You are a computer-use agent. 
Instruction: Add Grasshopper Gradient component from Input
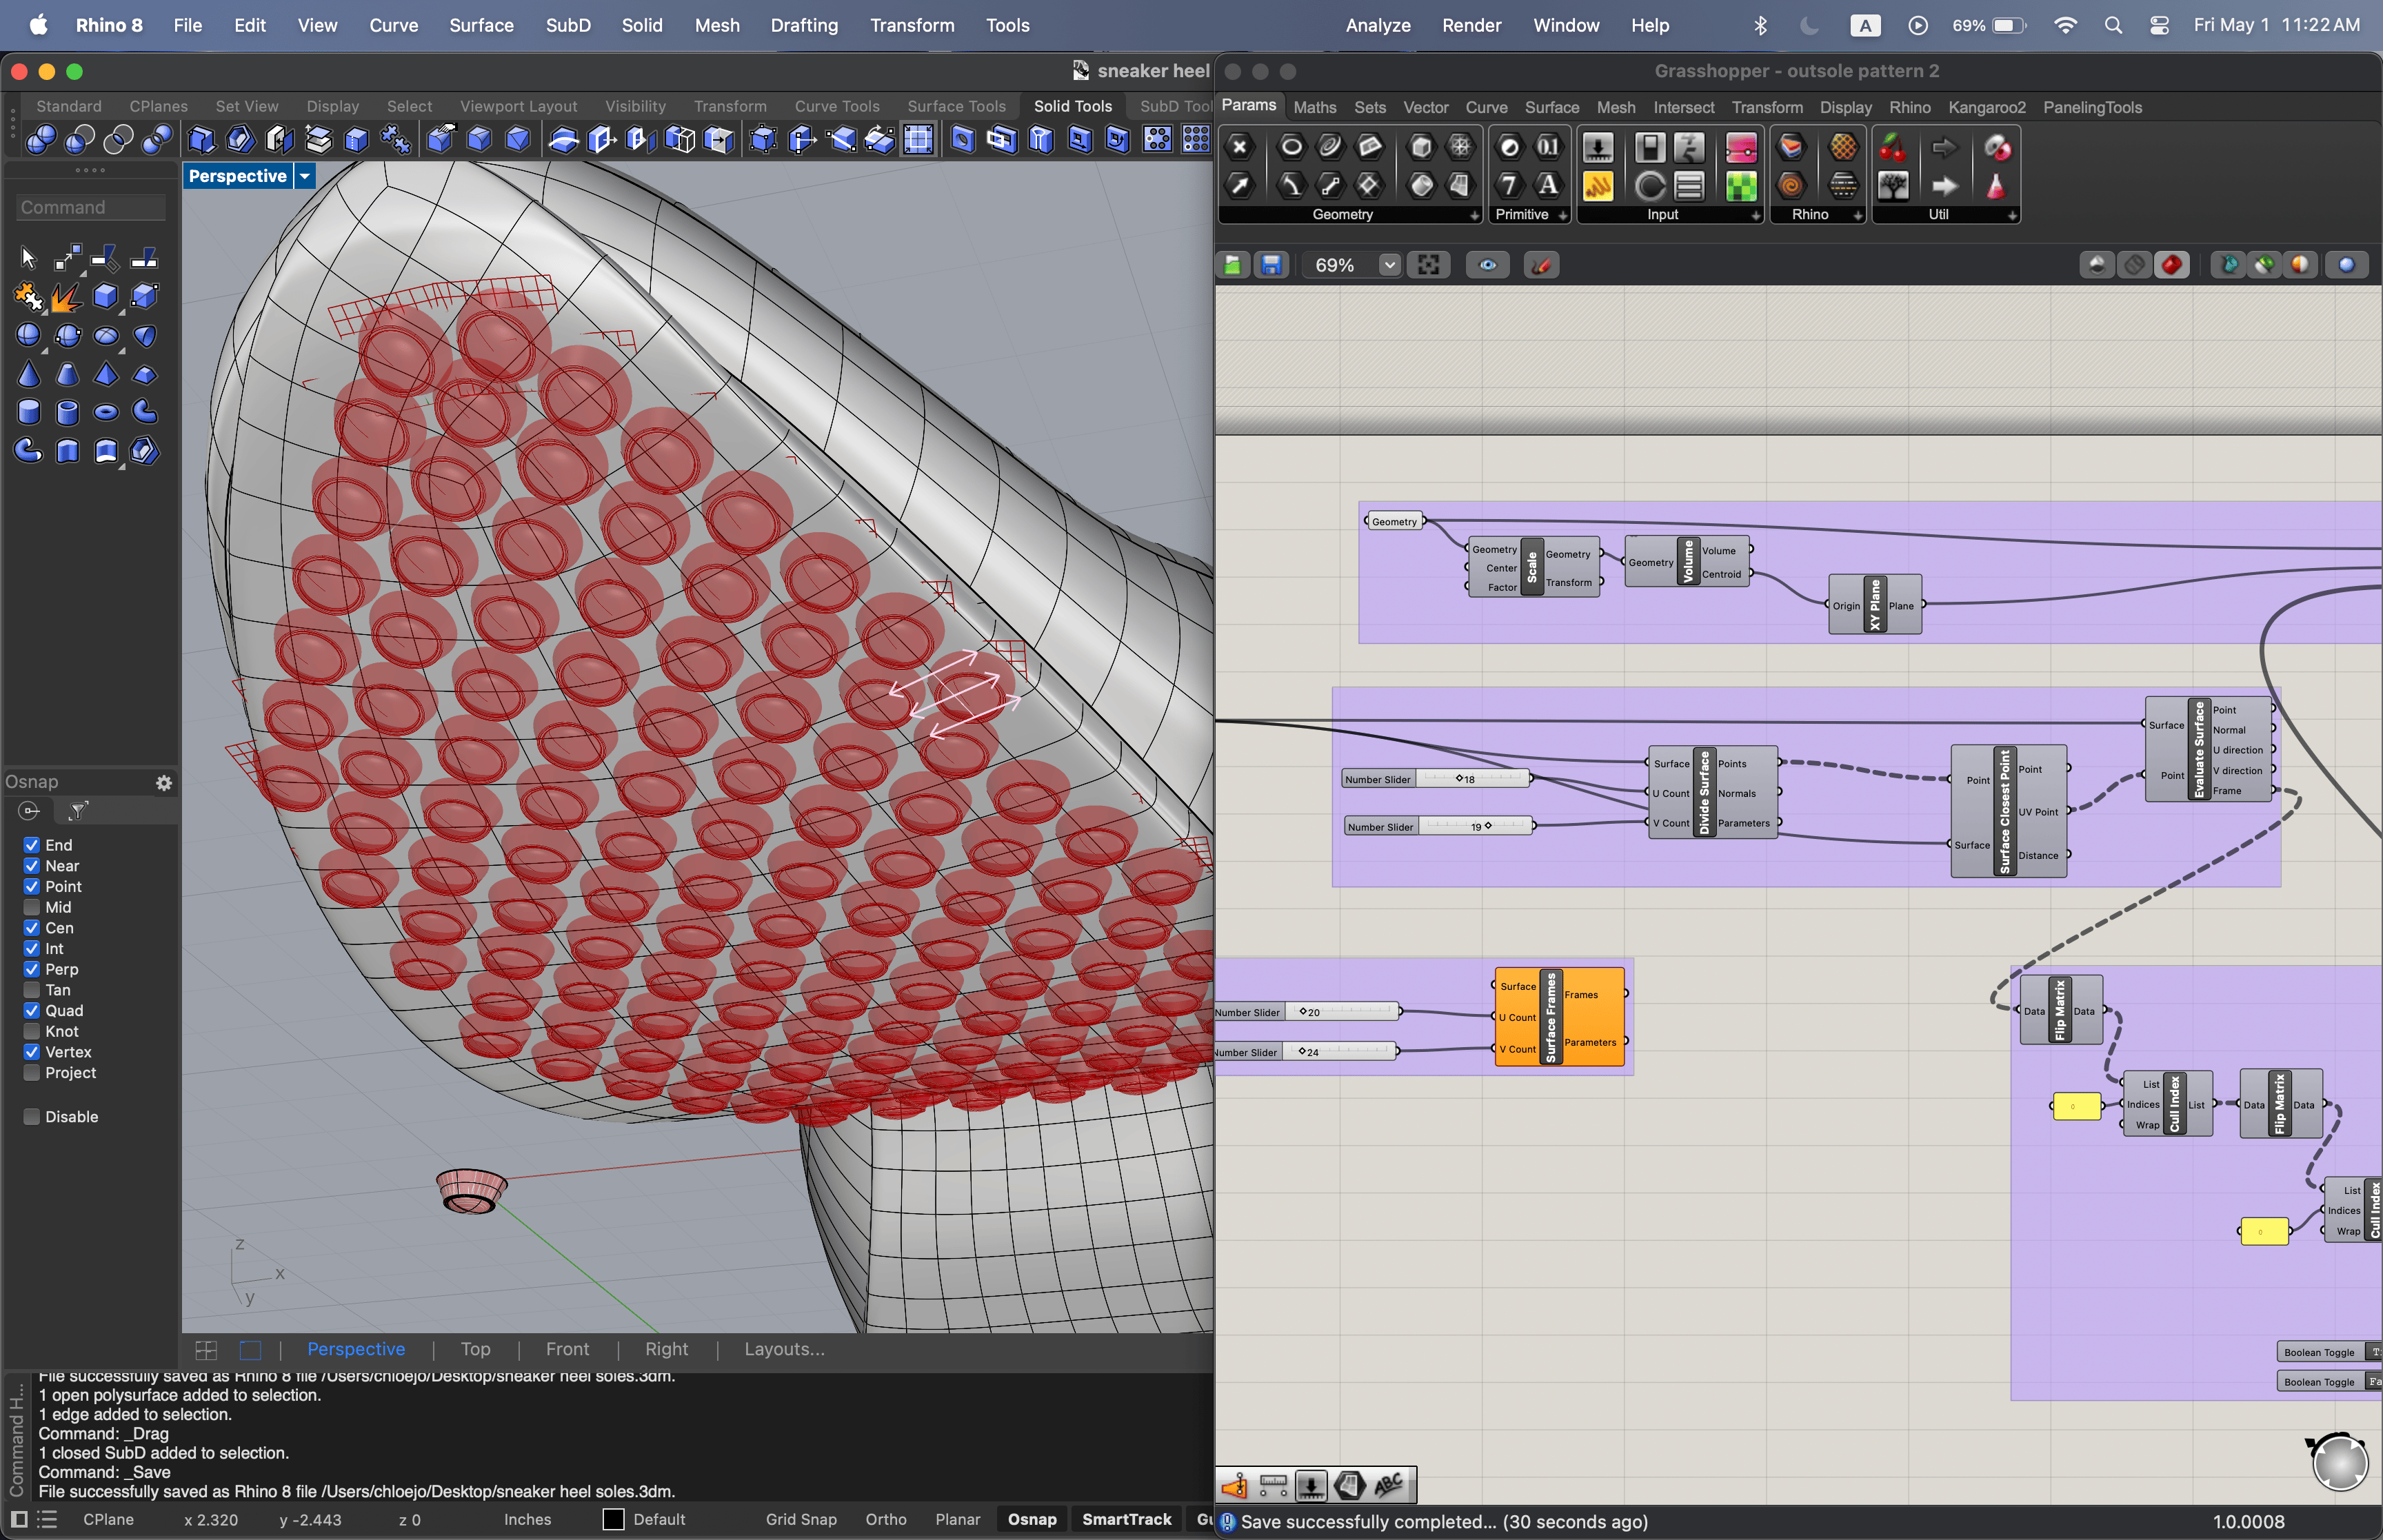[1741, 148]
